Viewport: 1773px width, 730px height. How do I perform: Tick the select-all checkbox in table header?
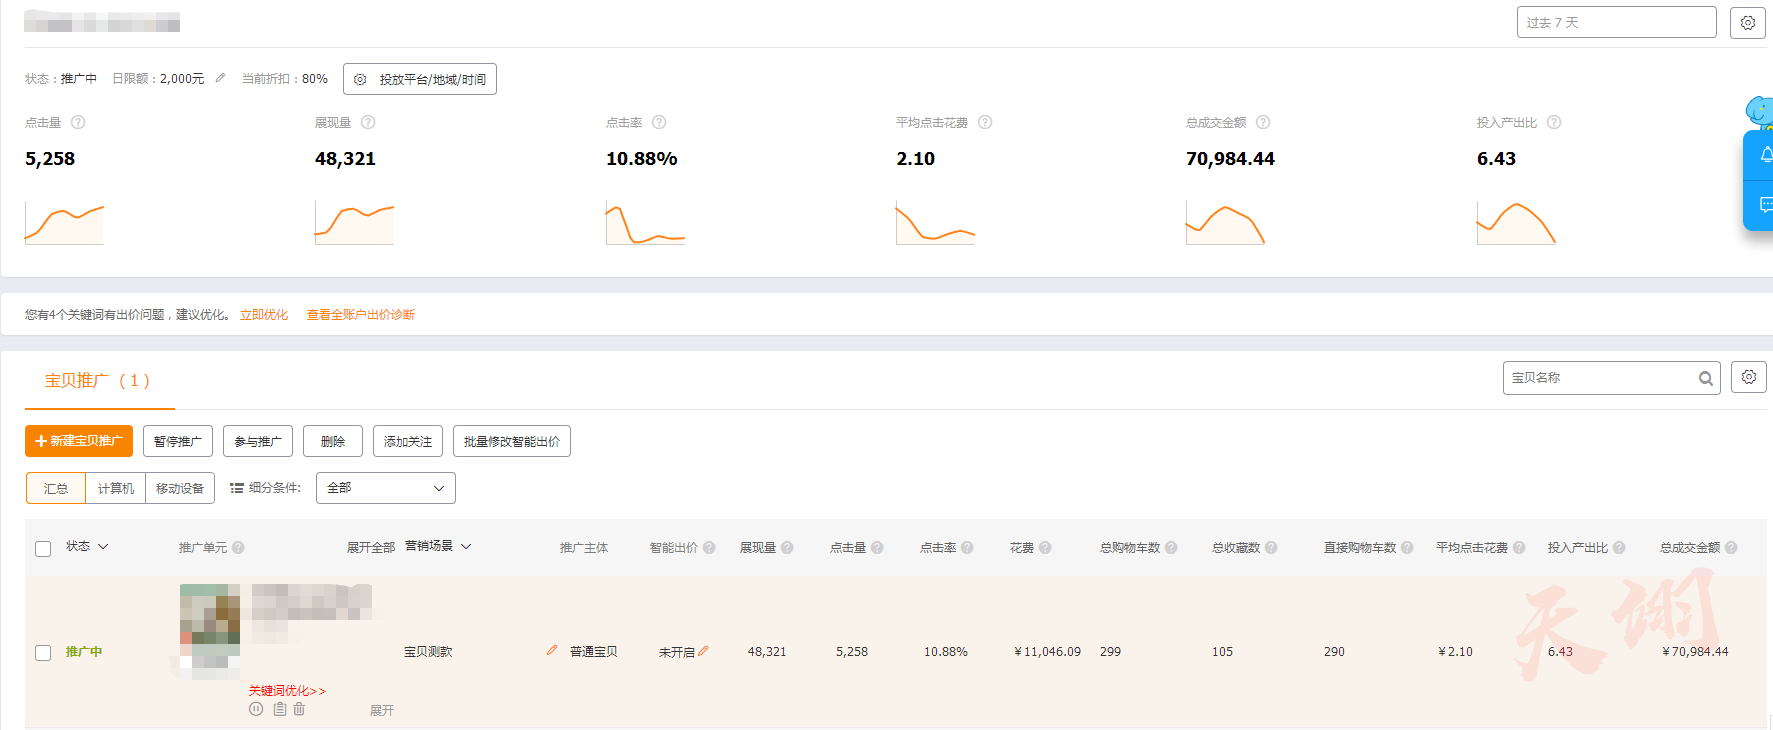(x=43, y=548)
